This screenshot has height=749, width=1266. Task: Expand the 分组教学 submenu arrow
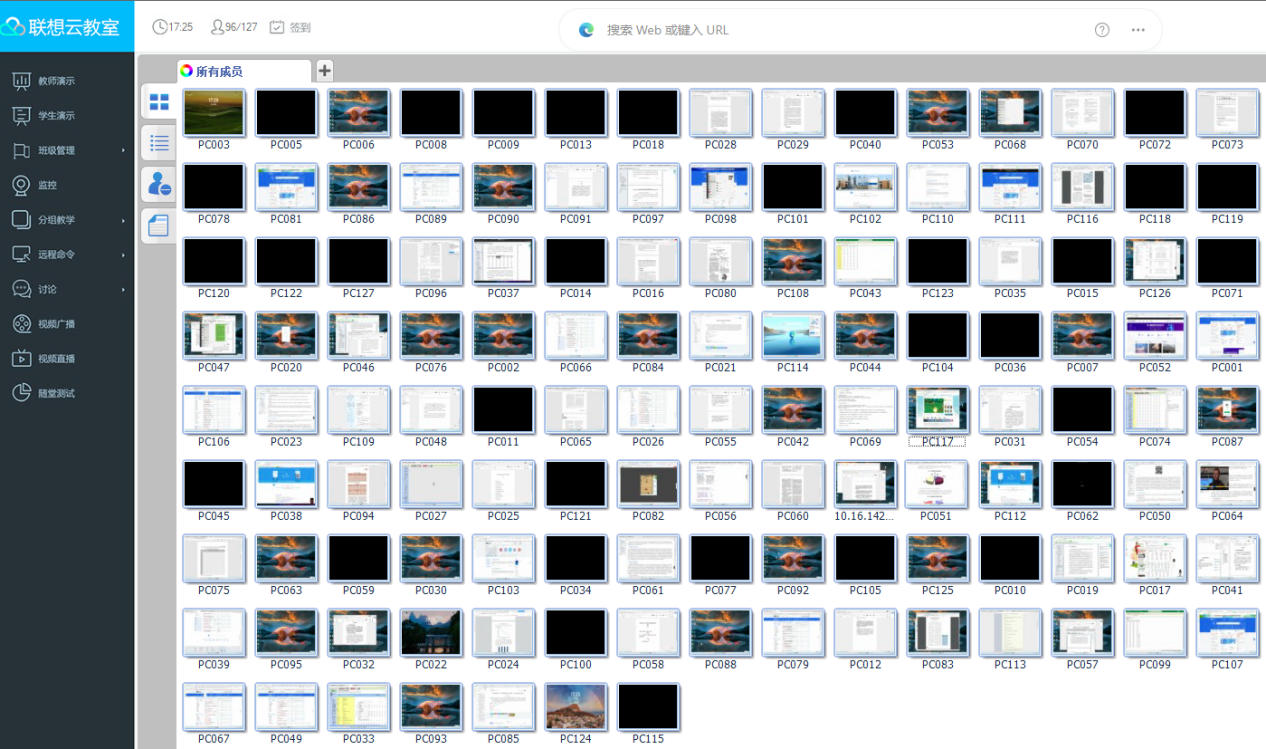coord(124,220)
